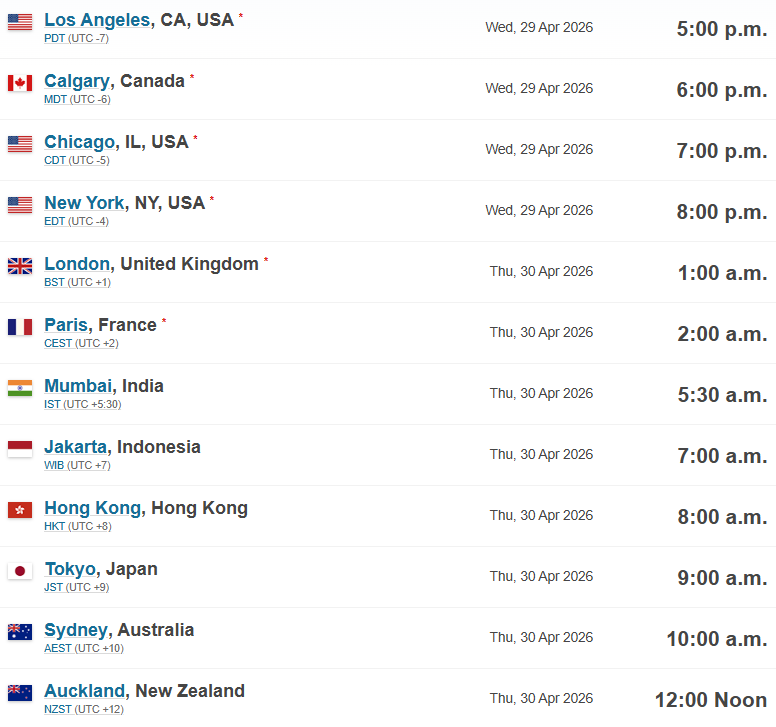
Task: Open the AEST (UTC +10) time zone link
Action: (x=84, y=648)
